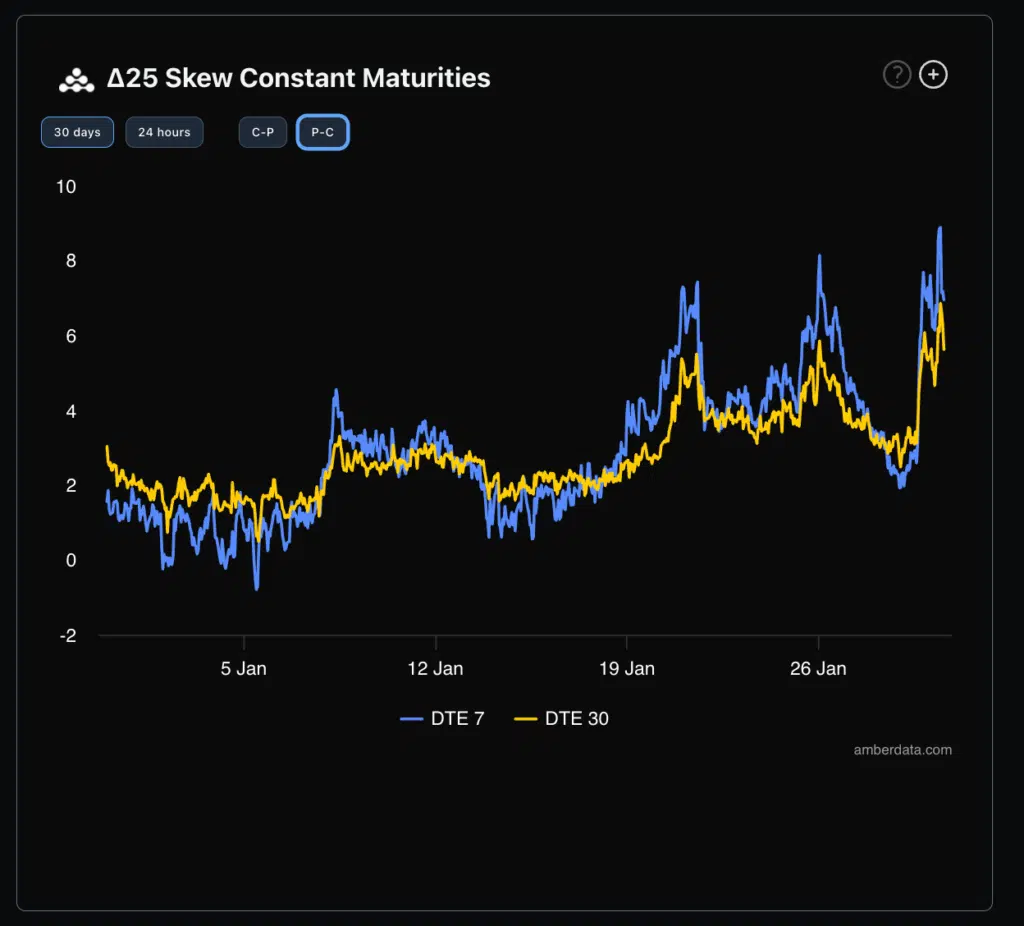1024x926 pixels.
Task: Visit the amberdata.com link
Action: pos(902,749)
